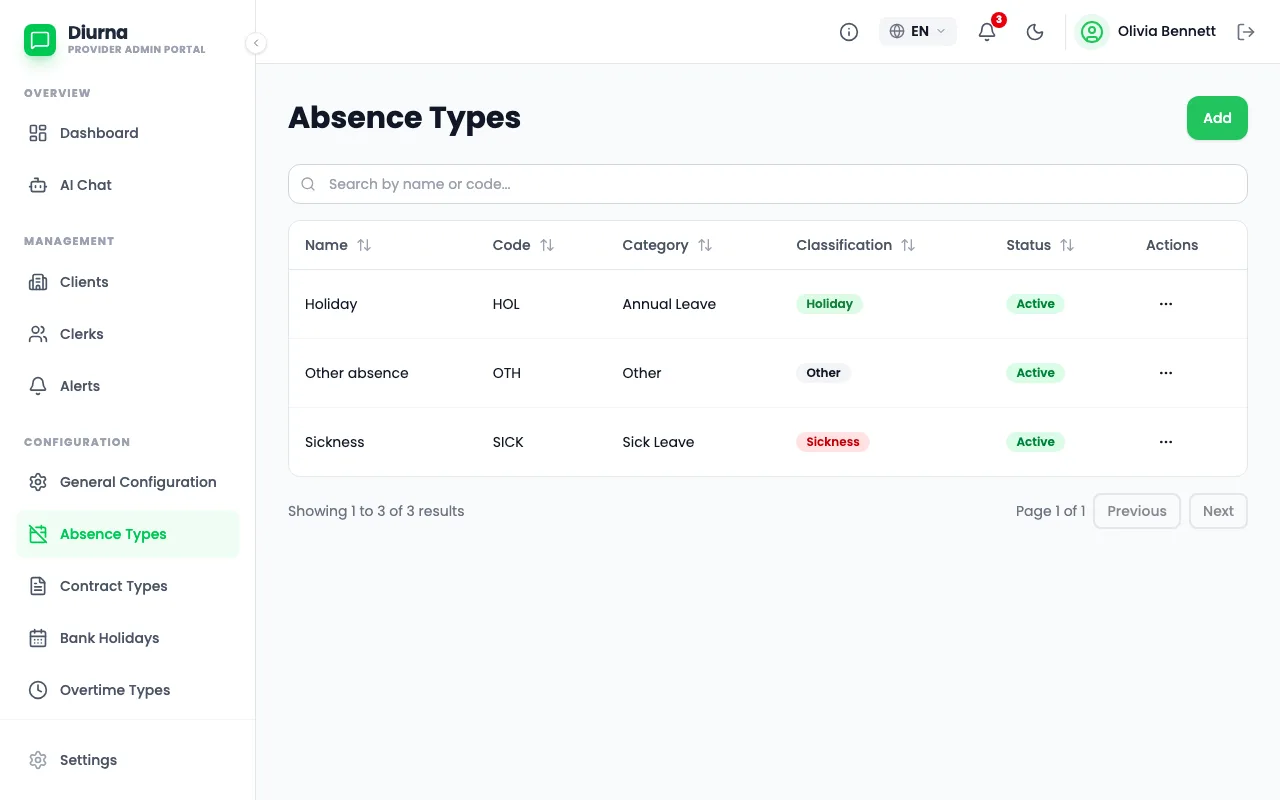Click the Alerts bell icon in sidebar
Image resolution: width=1280 pixels, height=800 pixels.
click(x=38, y=386)
